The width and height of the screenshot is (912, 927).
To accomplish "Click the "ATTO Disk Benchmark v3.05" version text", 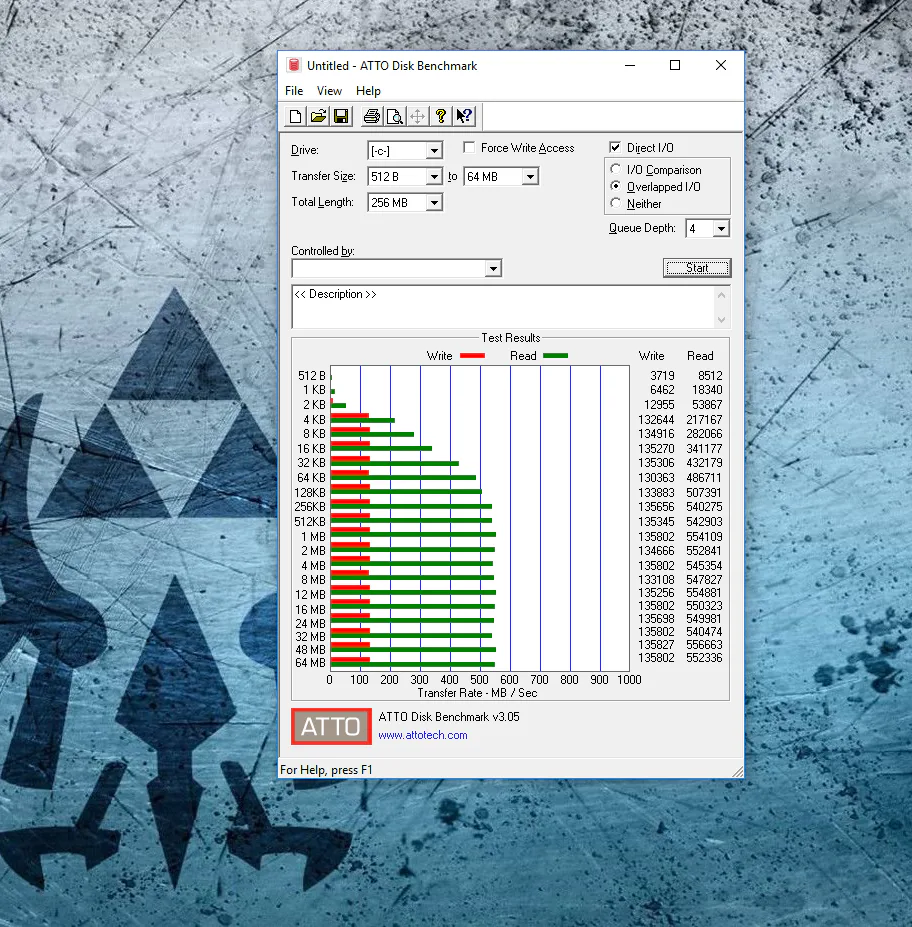I will point(449,717).
